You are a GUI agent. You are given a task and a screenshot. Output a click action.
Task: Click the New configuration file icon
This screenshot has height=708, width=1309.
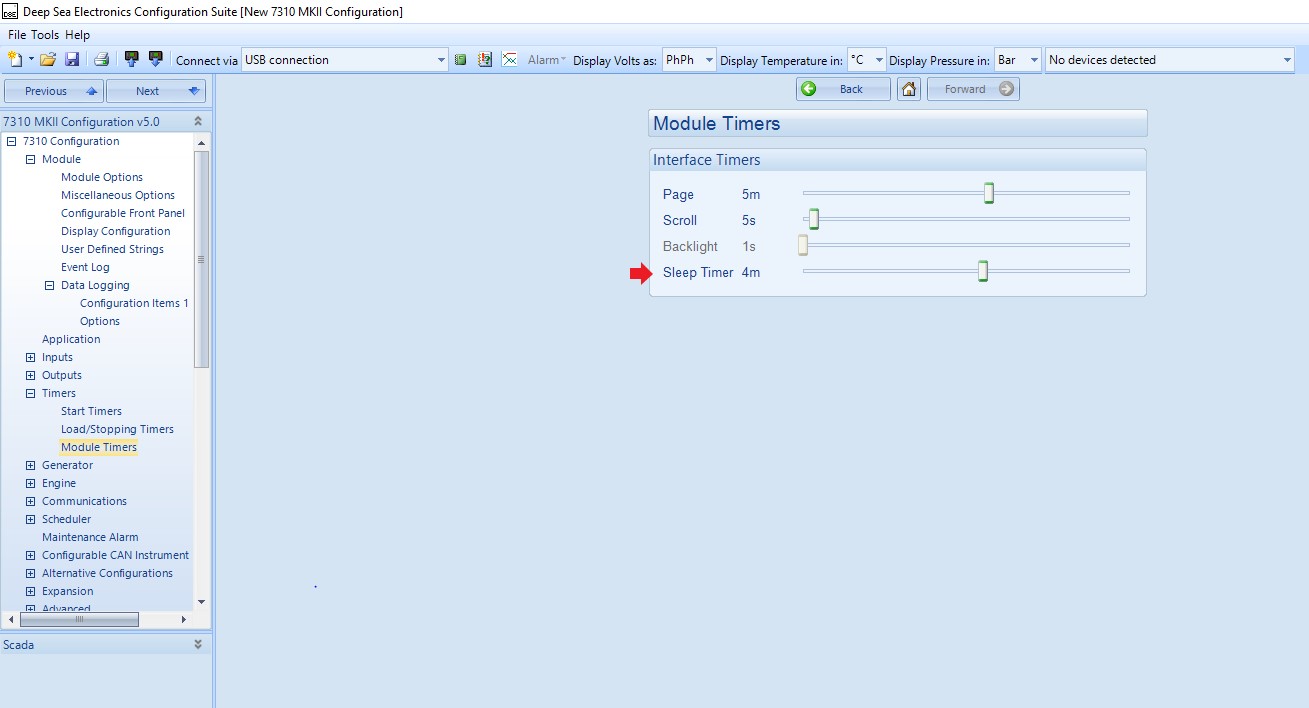click(15, 60)
